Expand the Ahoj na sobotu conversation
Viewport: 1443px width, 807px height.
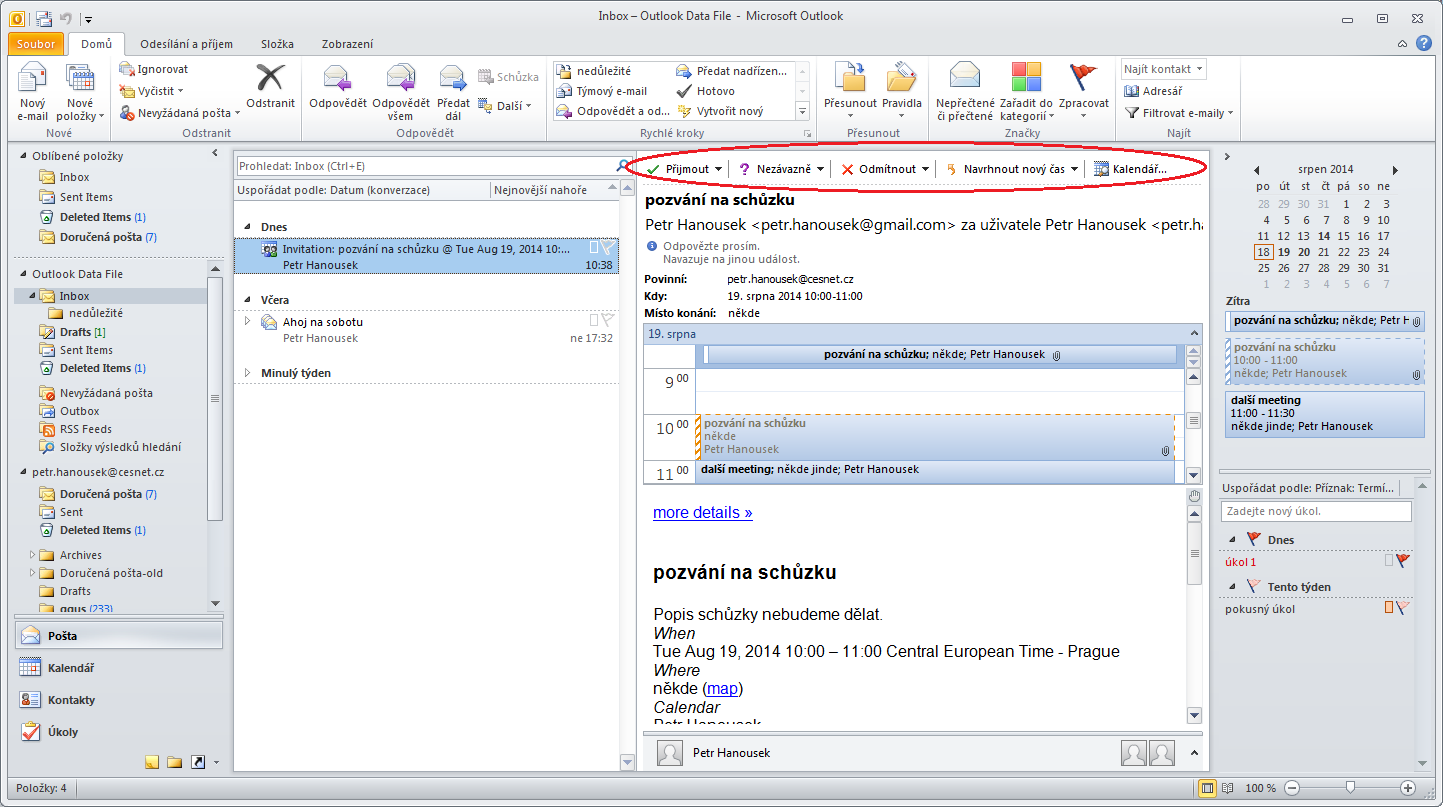[x=249, y=321]
